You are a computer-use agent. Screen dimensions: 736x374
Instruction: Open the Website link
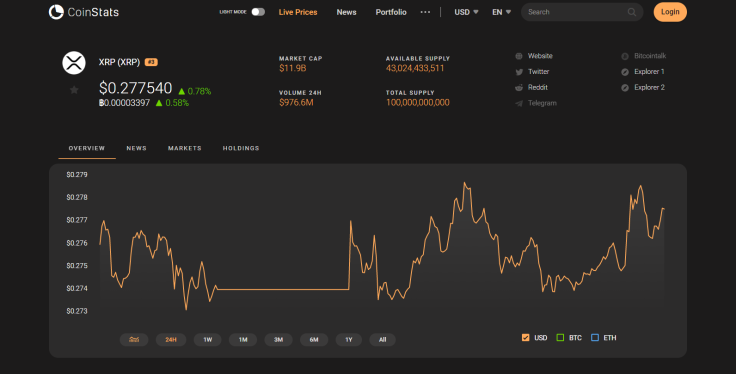pyautogui.click(x=540, y=56)
